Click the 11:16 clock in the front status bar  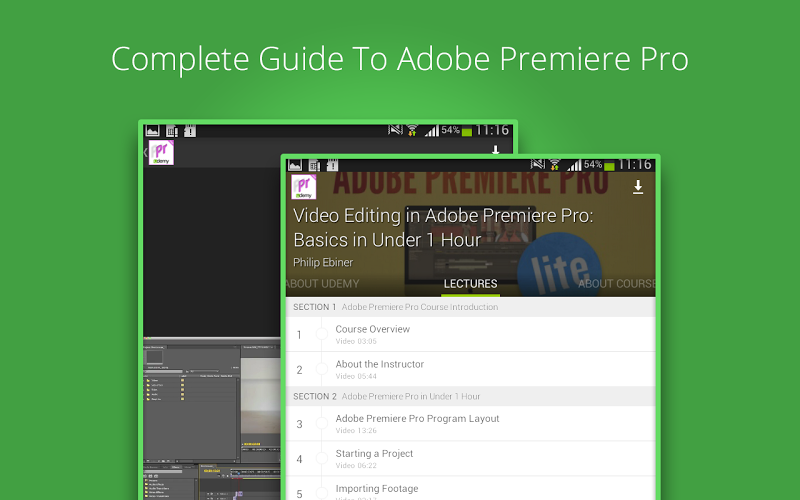[635, 165]
